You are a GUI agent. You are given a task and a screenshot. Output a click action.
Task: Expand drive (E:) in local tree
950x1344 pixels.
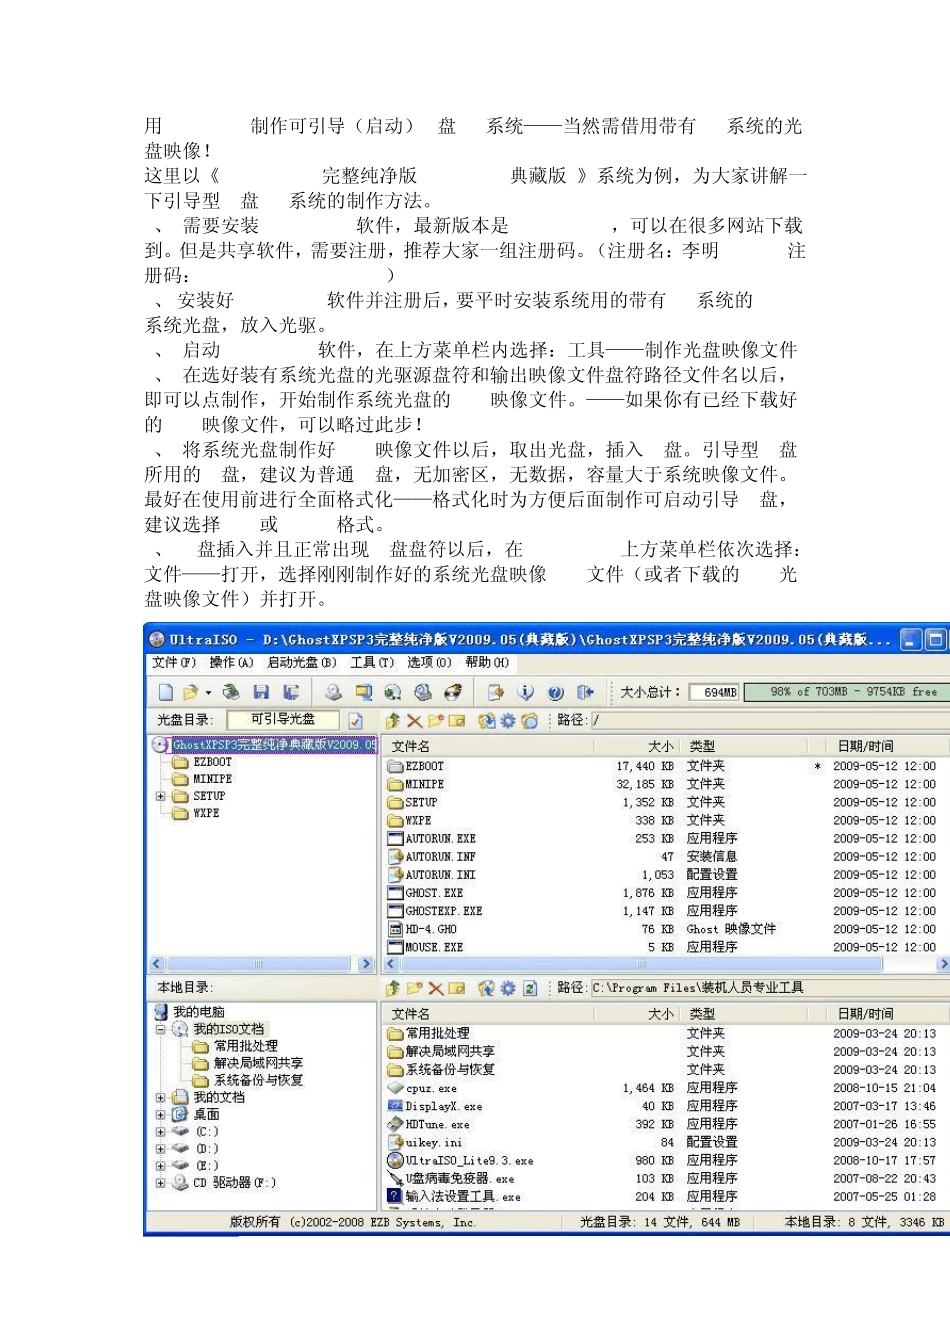[x=160, y=1165]
